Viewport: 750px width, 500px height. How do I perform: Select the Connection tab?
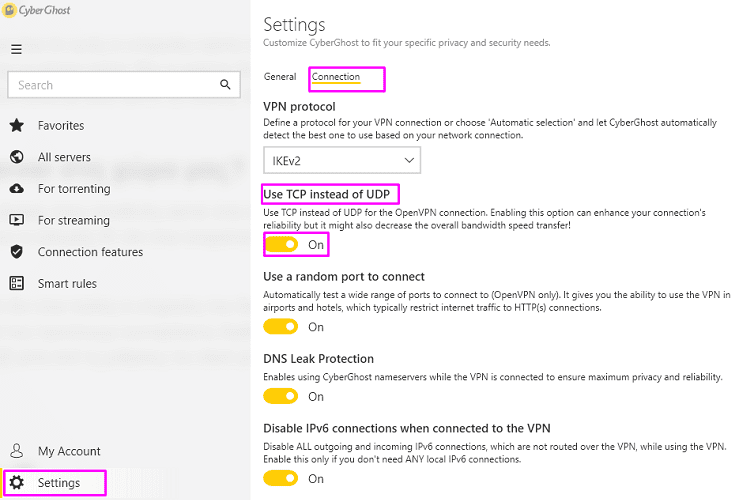tap(336, 77)
